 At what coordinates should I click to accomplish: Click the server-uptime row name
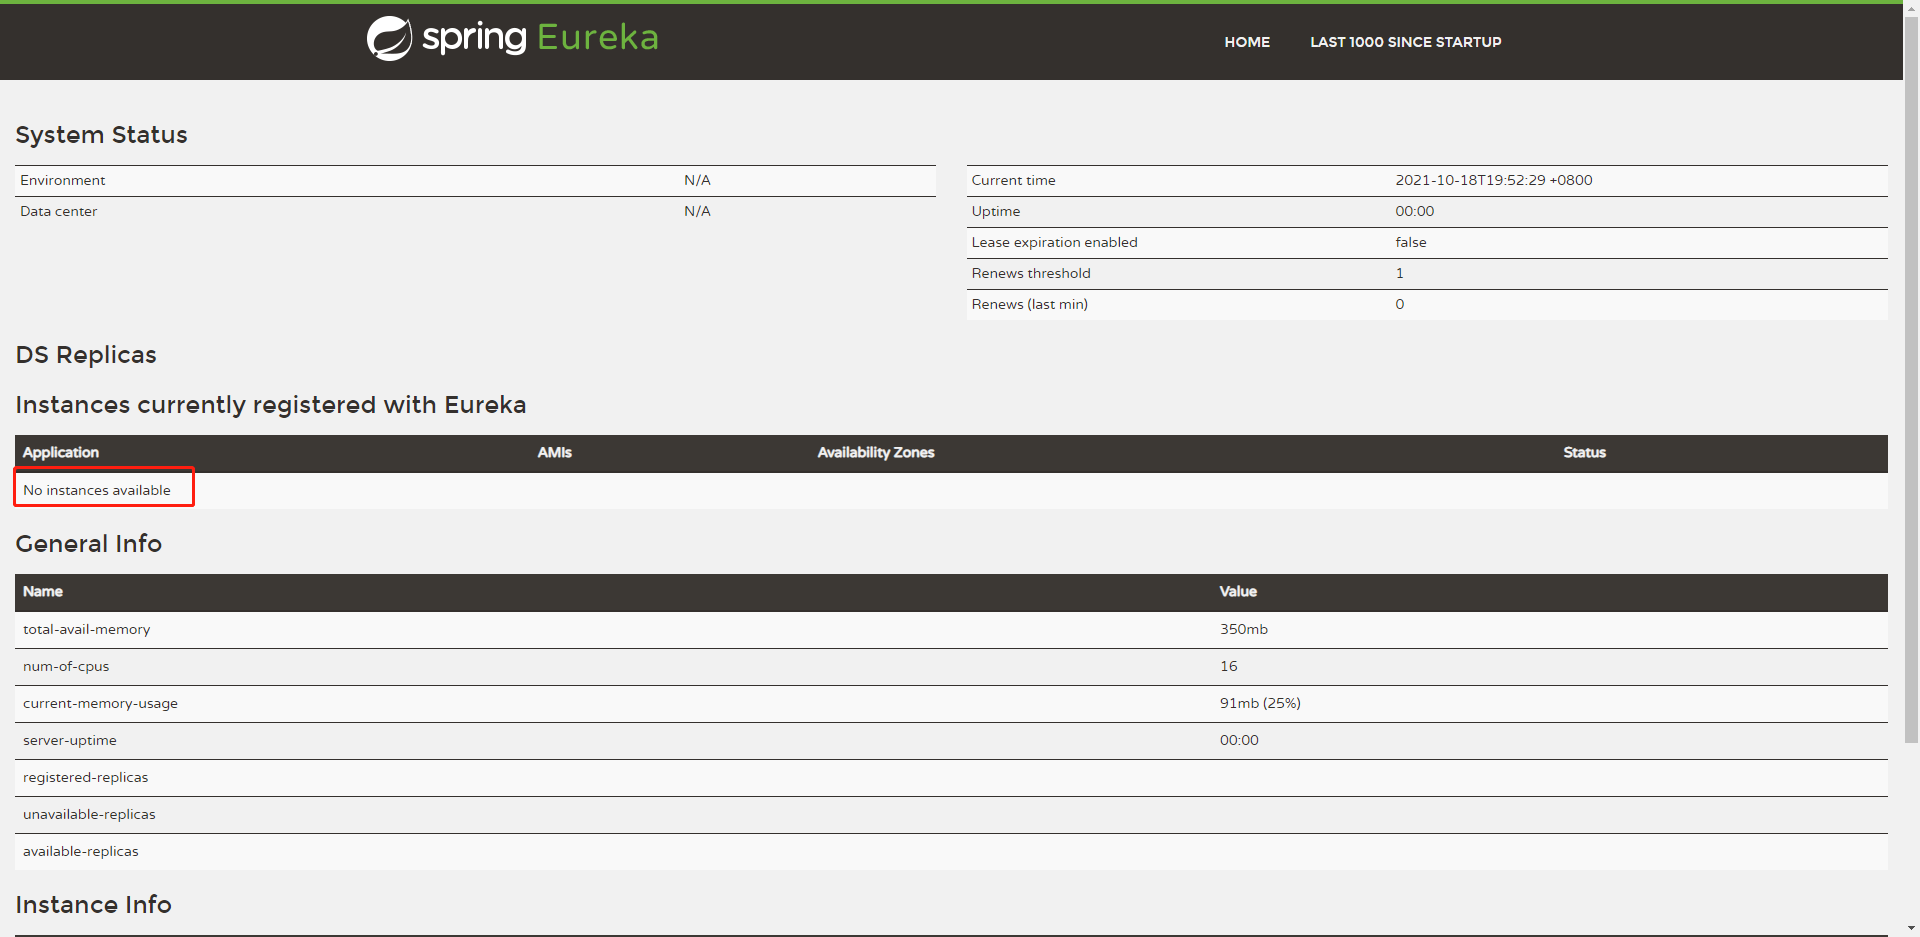click(x=70, y=741)
